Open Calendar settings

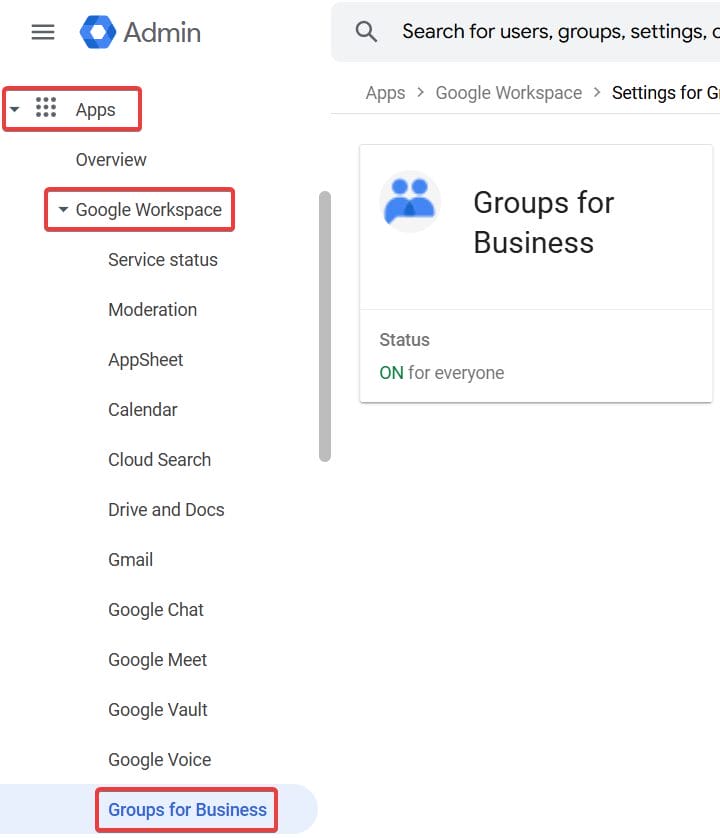143,410
